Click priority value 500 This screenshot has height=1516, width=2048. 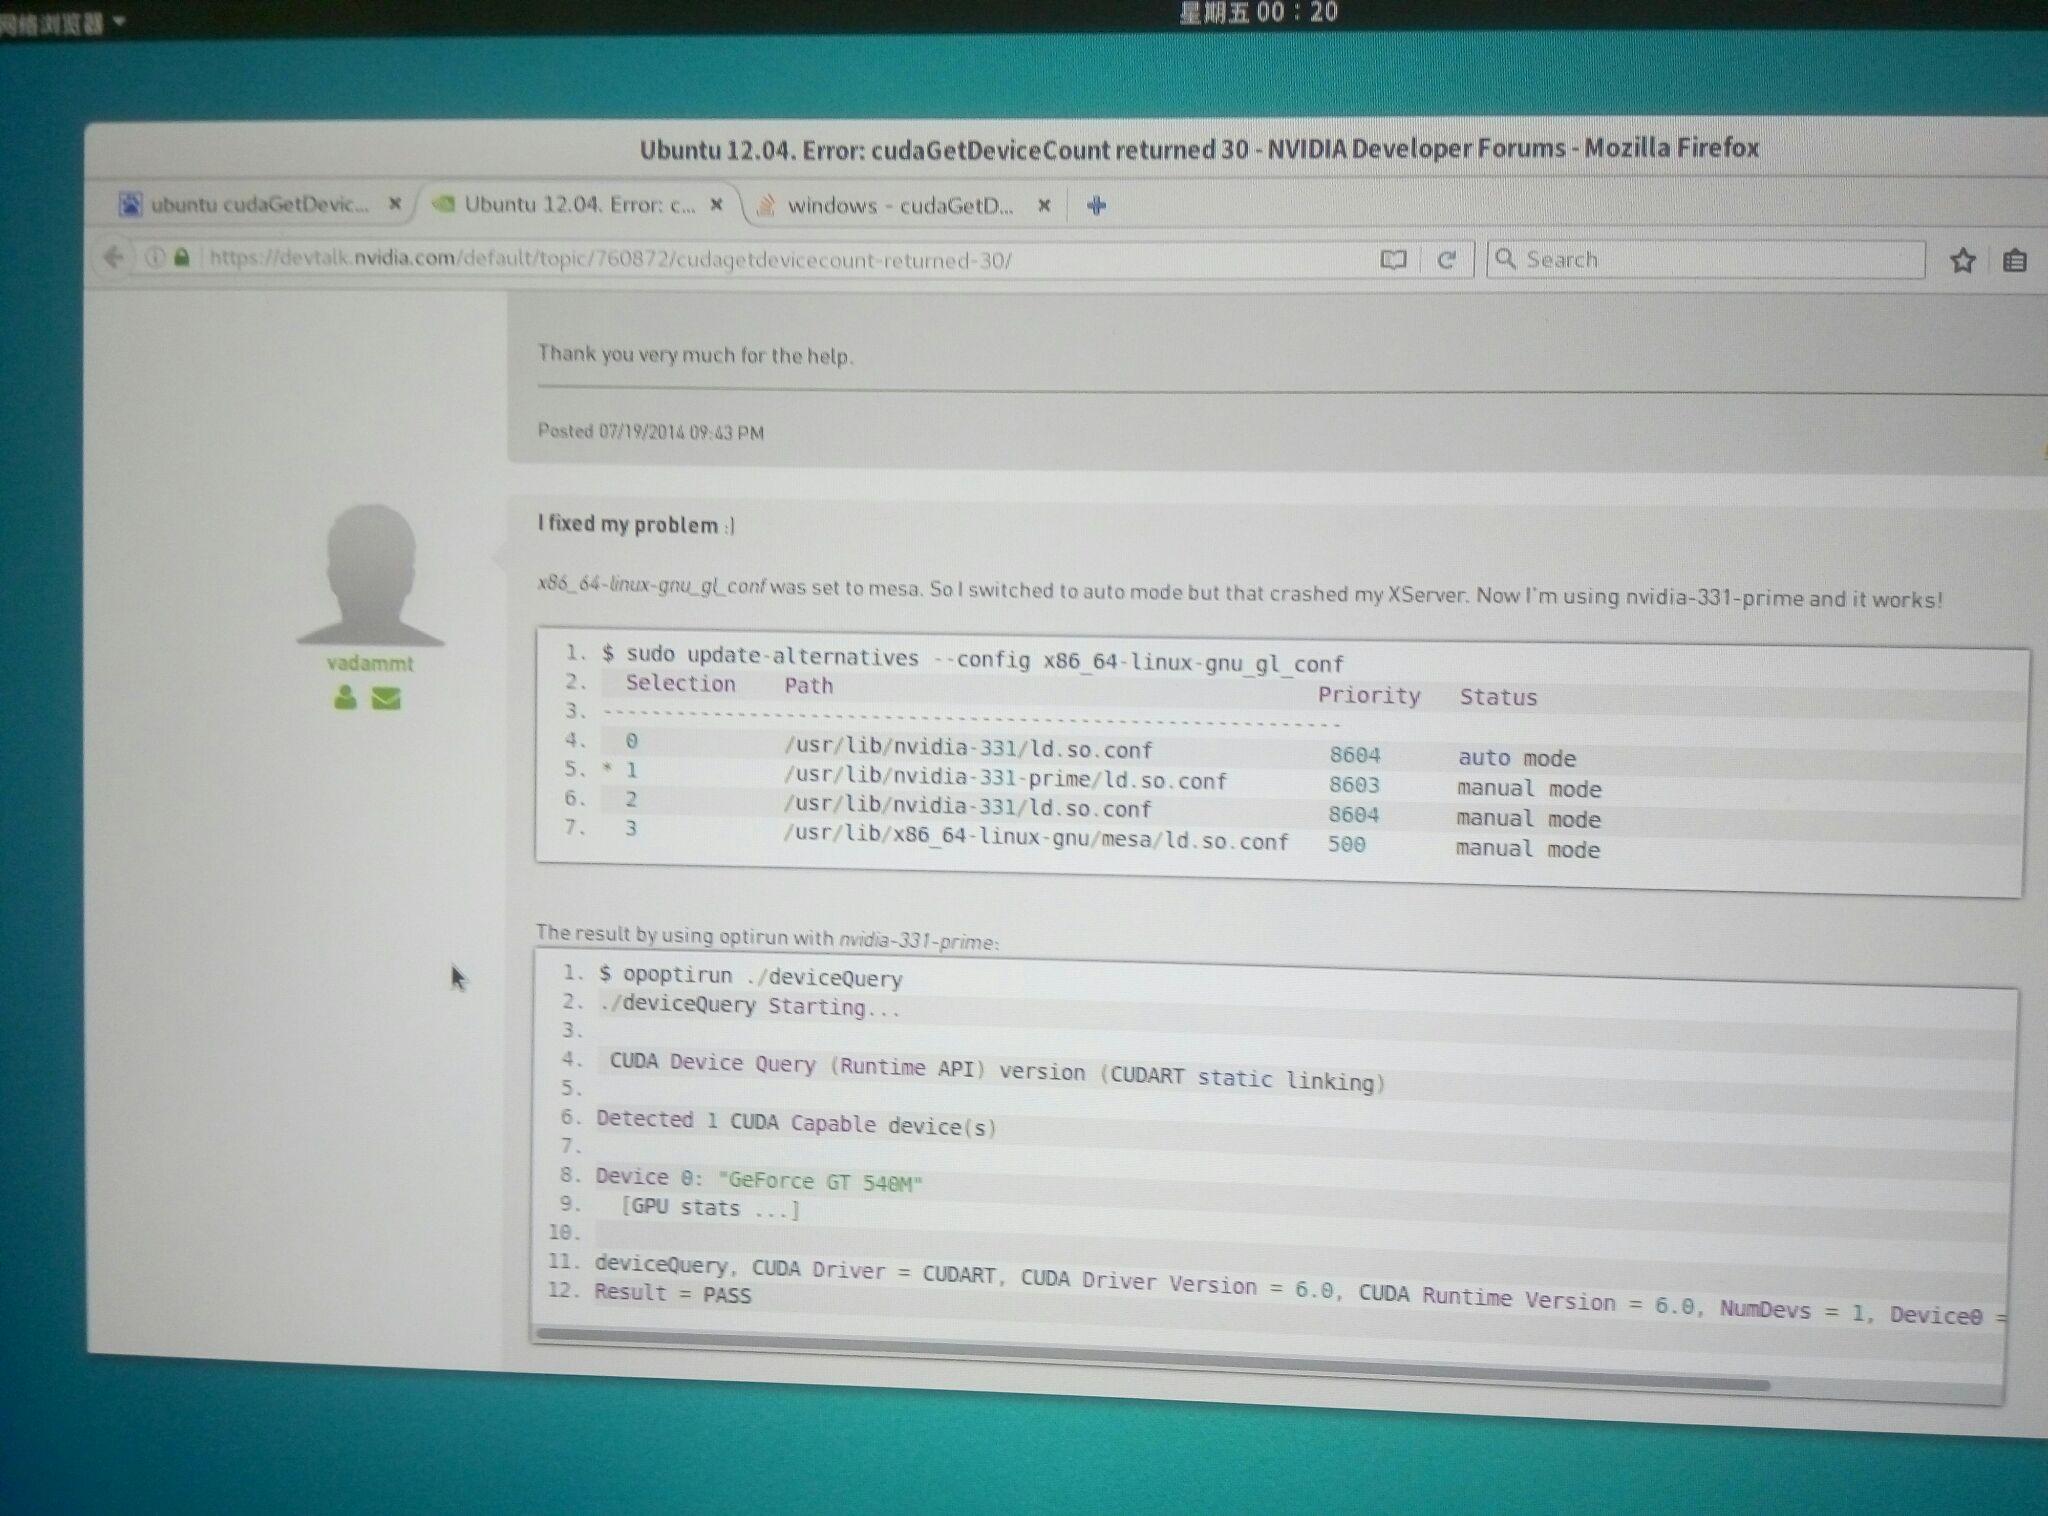tap(1346, 844)
